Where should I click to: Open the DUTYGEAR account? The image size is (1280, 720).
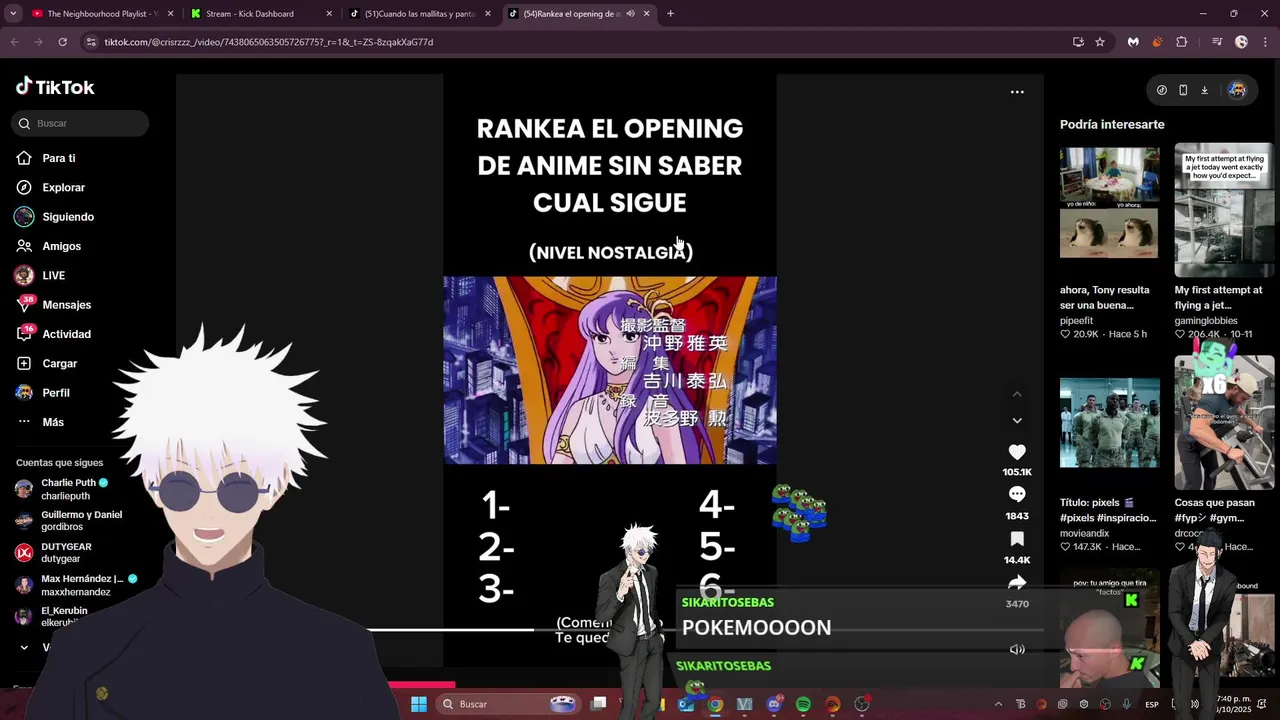[54, 553]
